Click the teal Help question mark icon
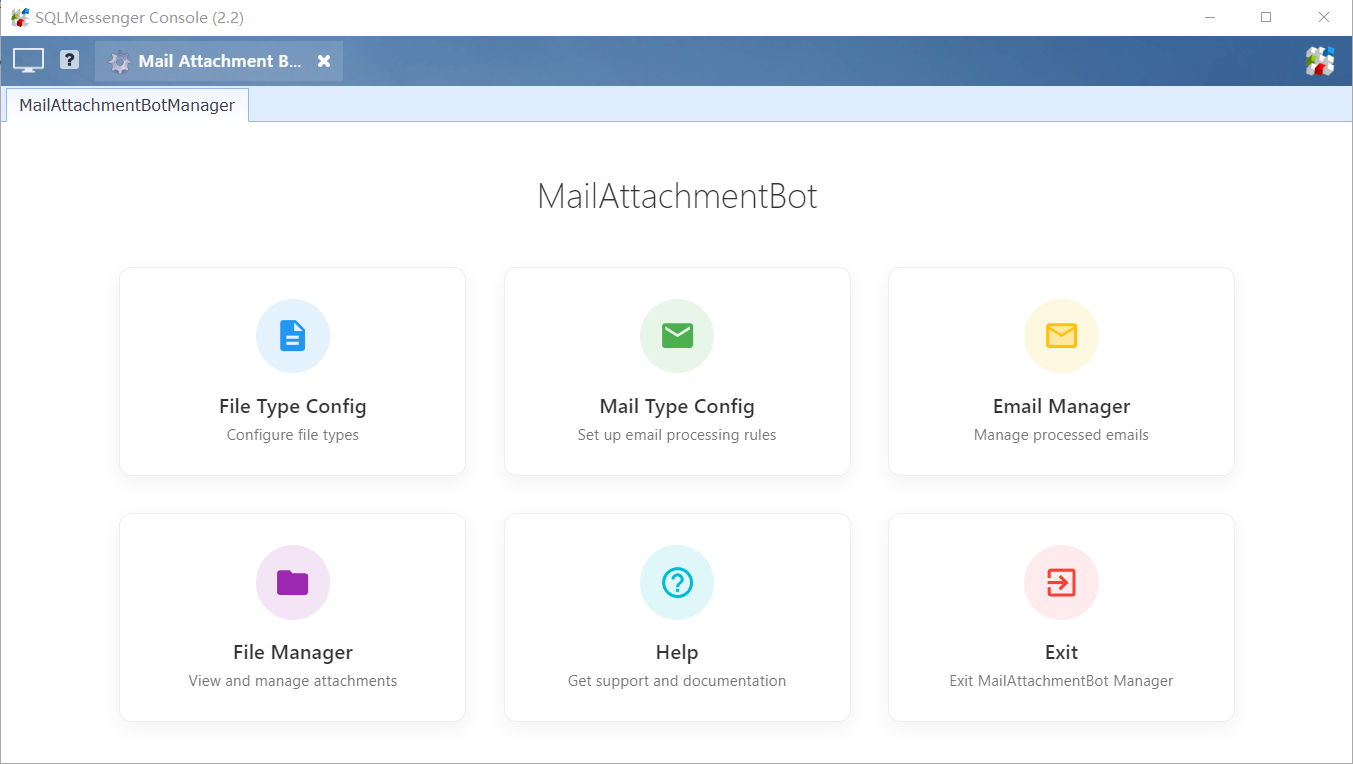1353x764 pixels. pos(677,582)
